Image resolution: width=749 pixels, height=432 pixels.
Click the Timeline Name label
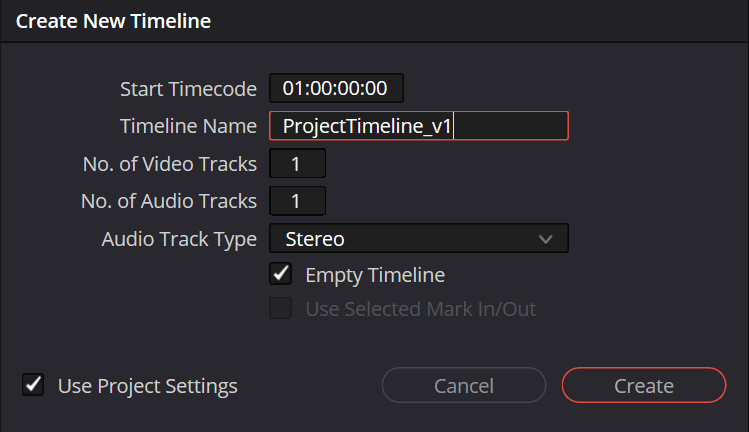coord(188,126)
